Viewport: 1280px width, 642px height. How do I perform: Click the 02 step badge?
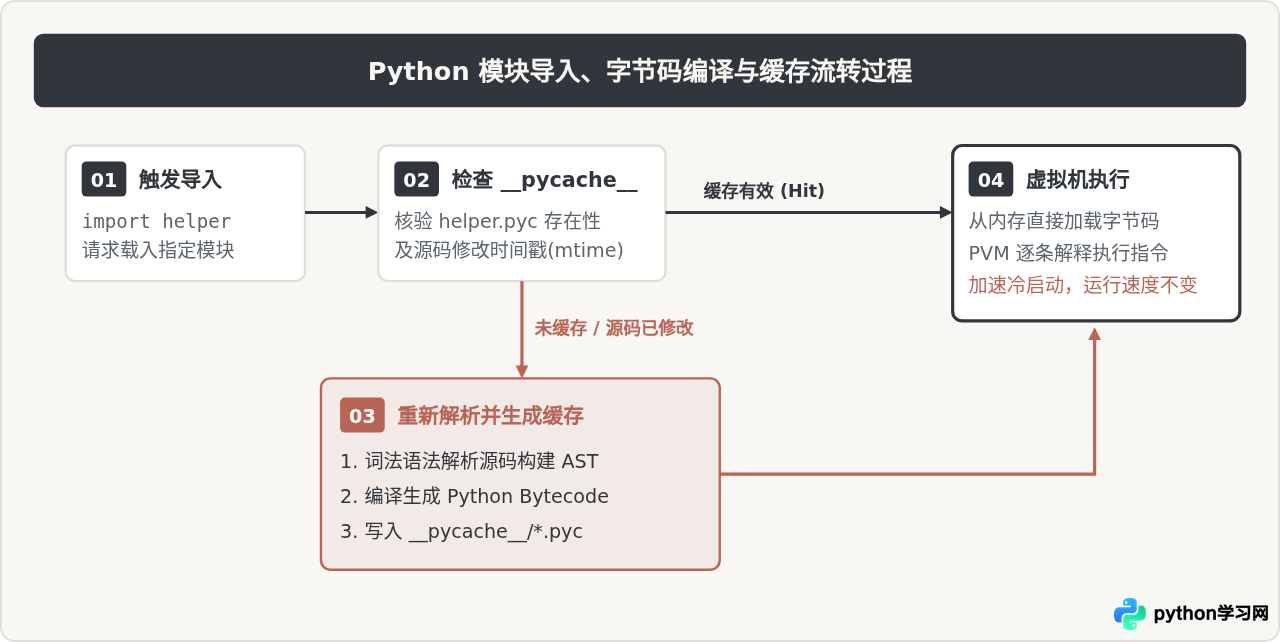pos(416,180)
